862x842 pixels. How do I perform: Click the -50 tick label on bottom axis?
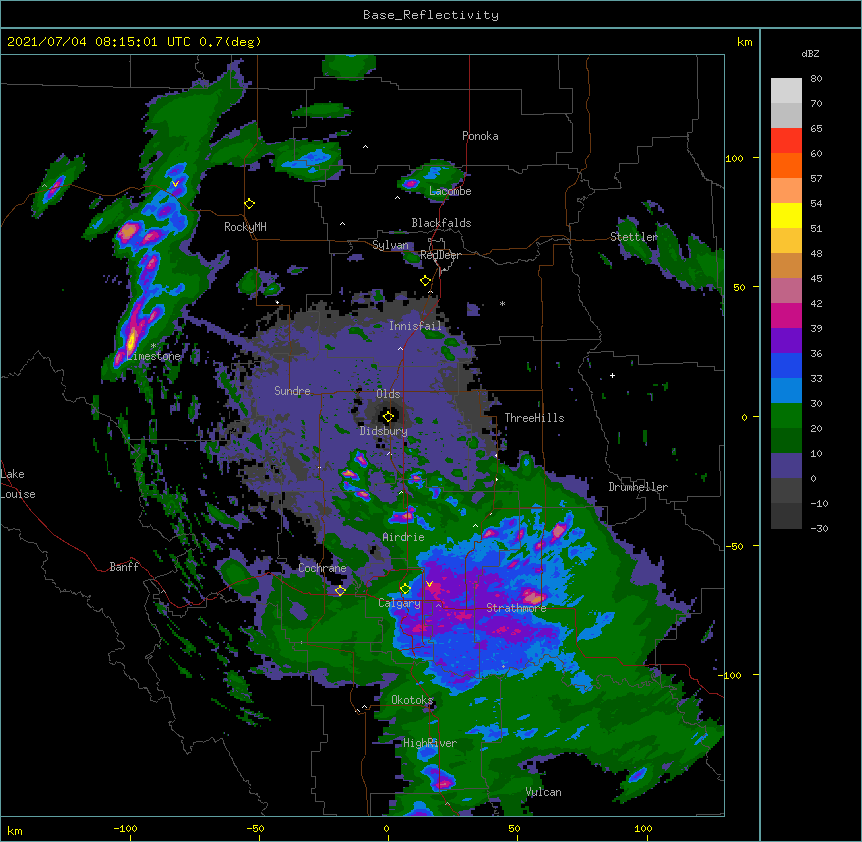255,828
